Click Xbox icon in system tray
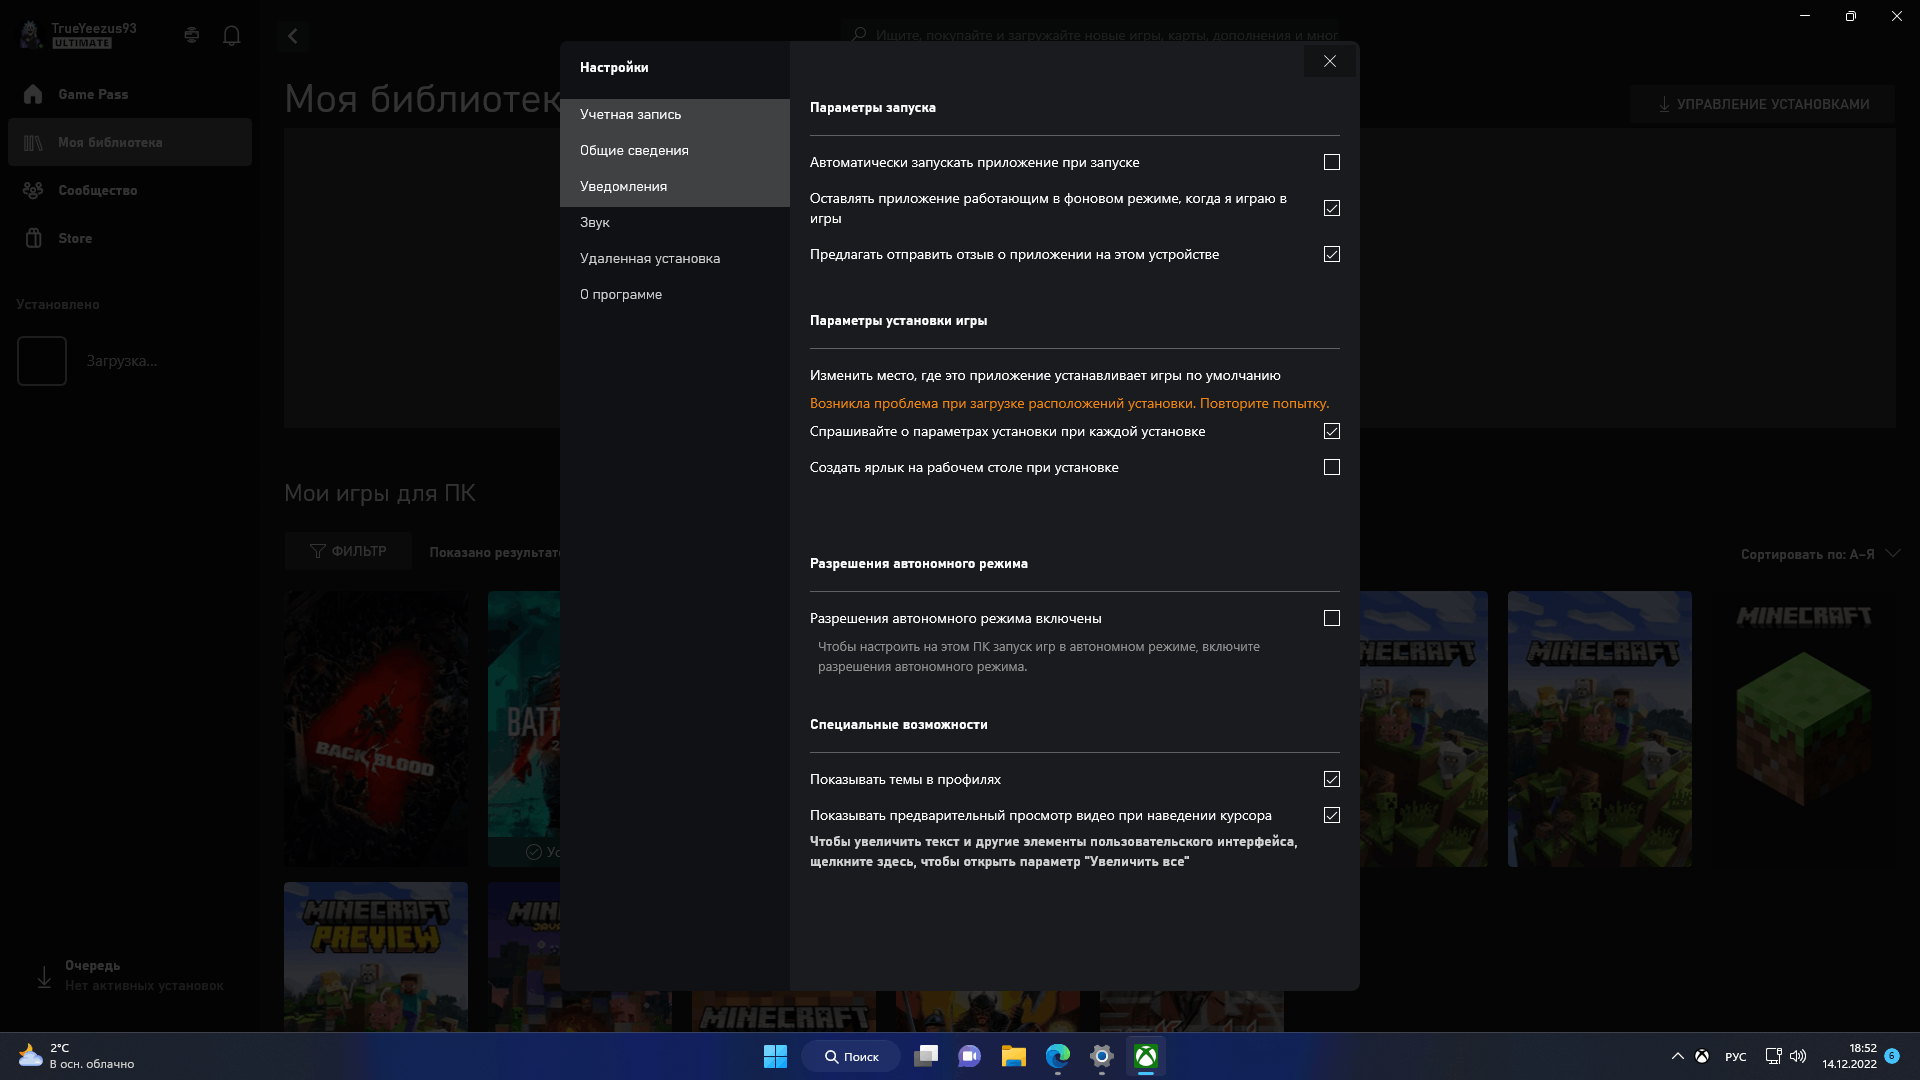Screen dimensions: 1920x1080 pos(1702,1056)
